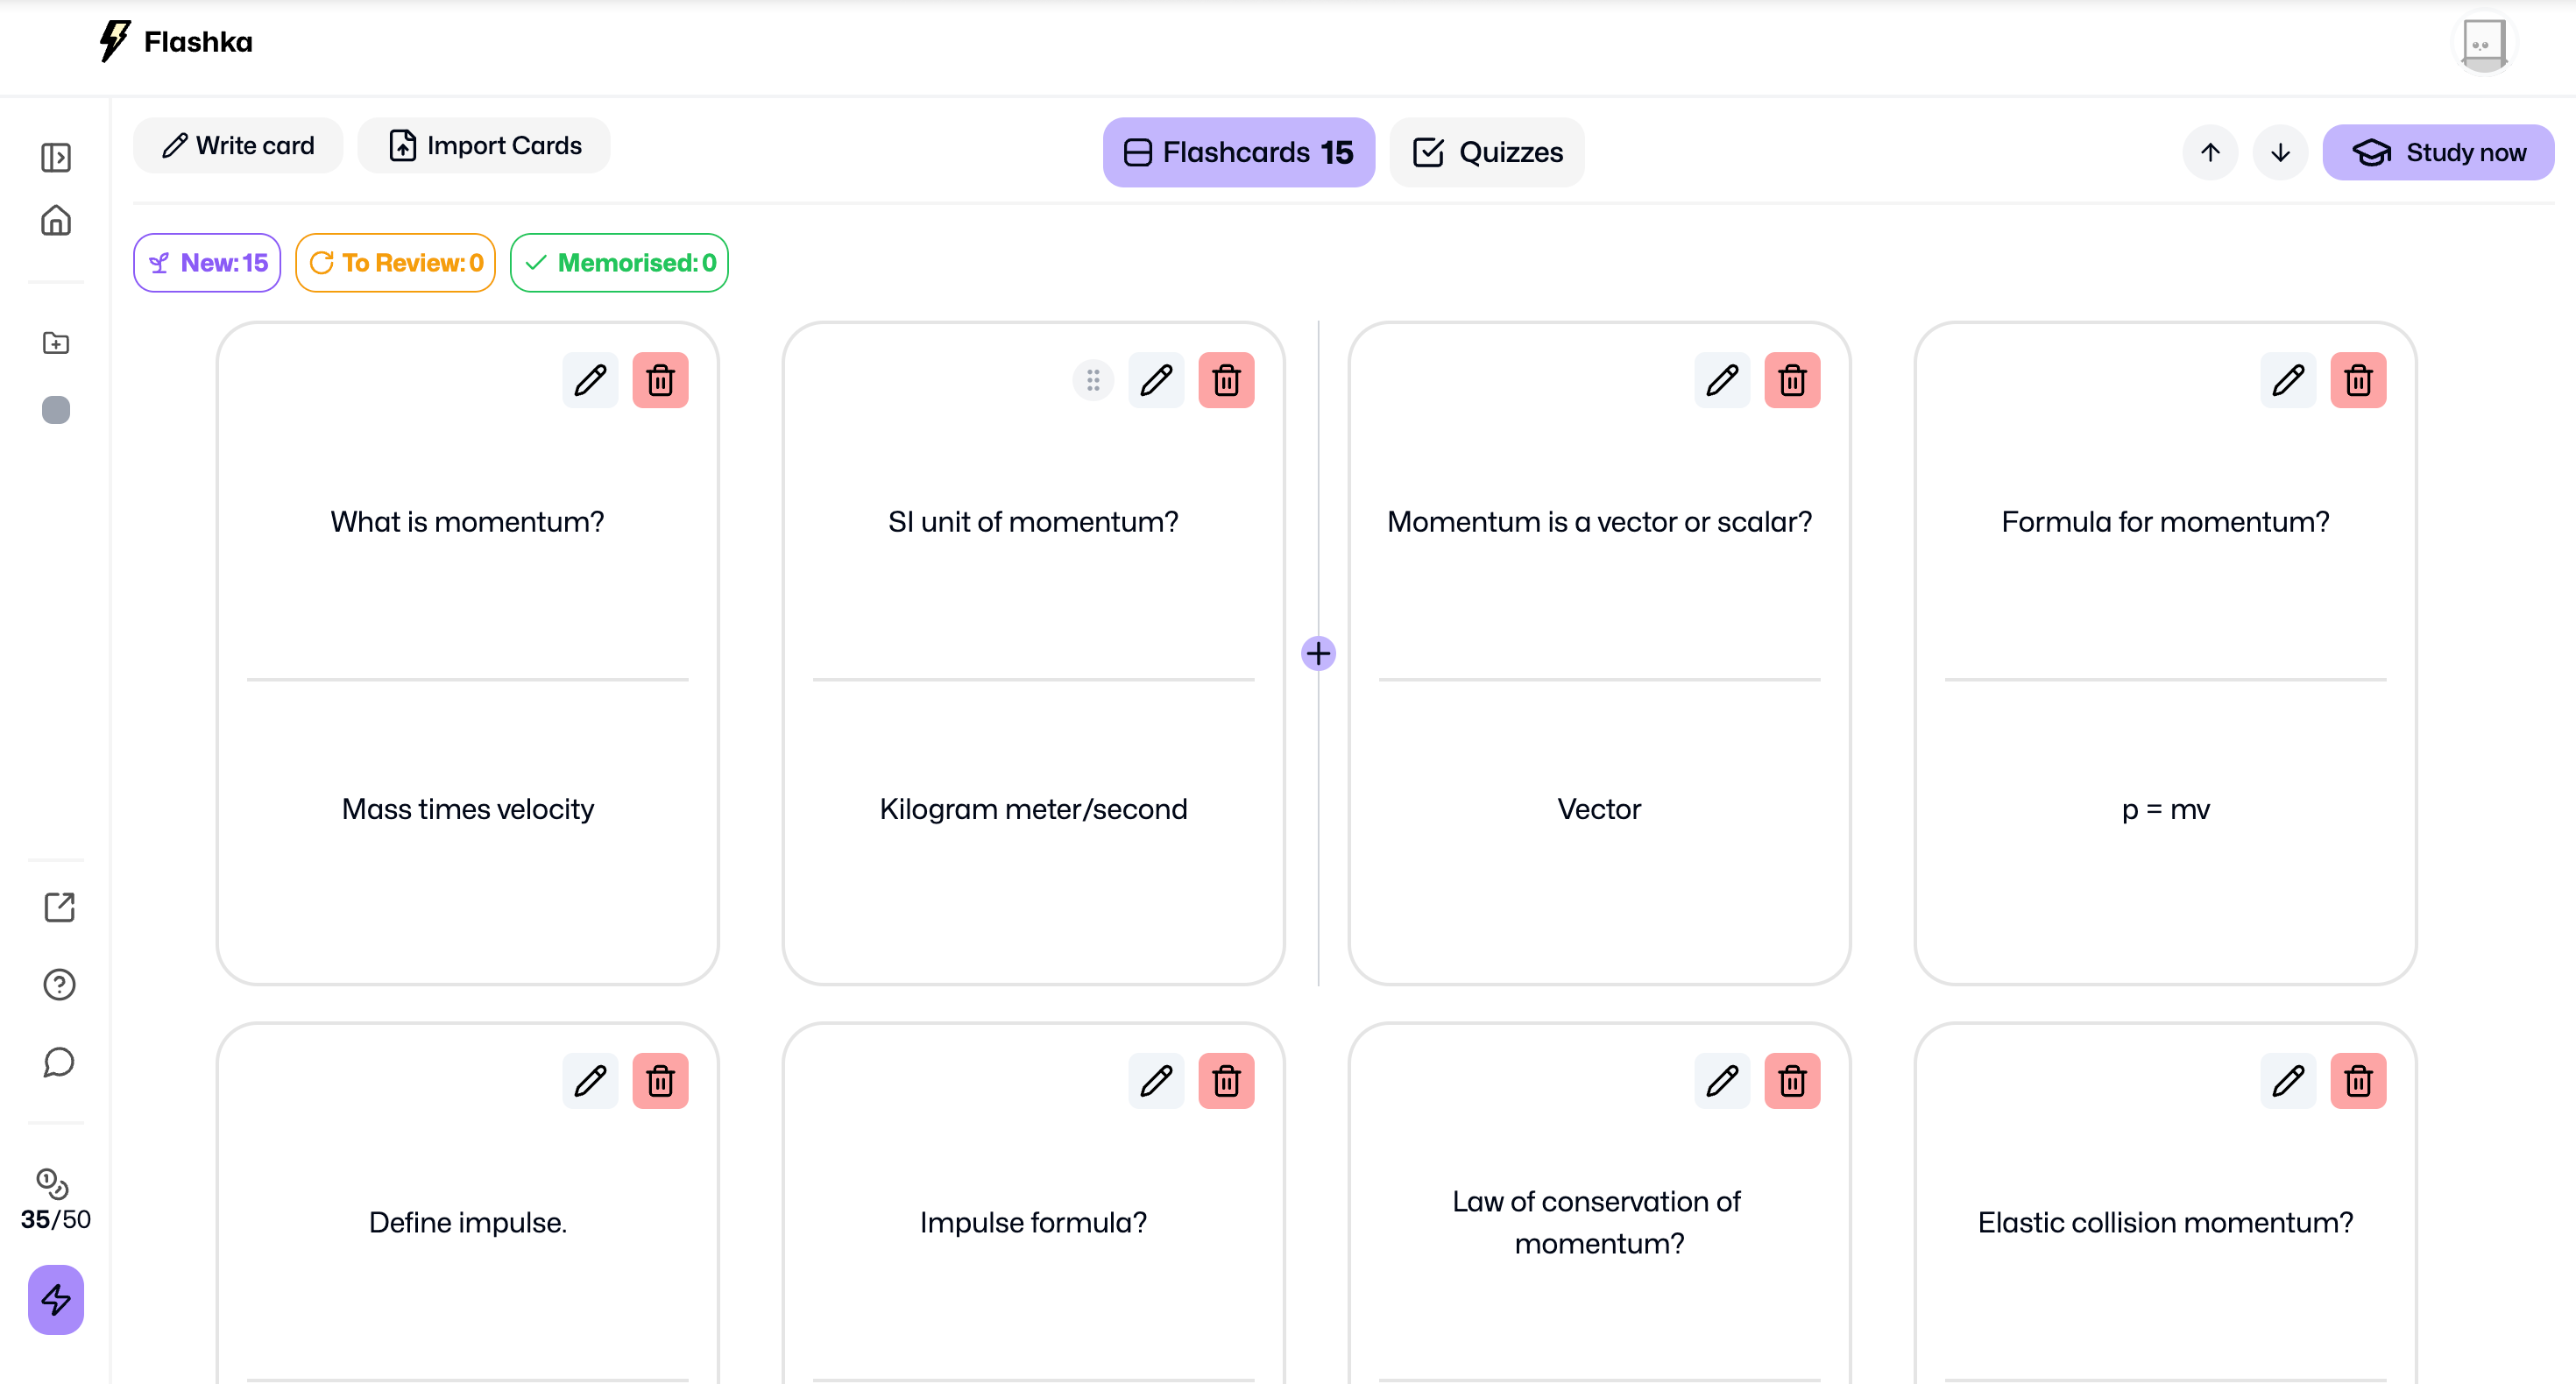Screen dimensions: 2576x1384
Task: Edit the 'What is momentum?' card
Action: (590, 380)
